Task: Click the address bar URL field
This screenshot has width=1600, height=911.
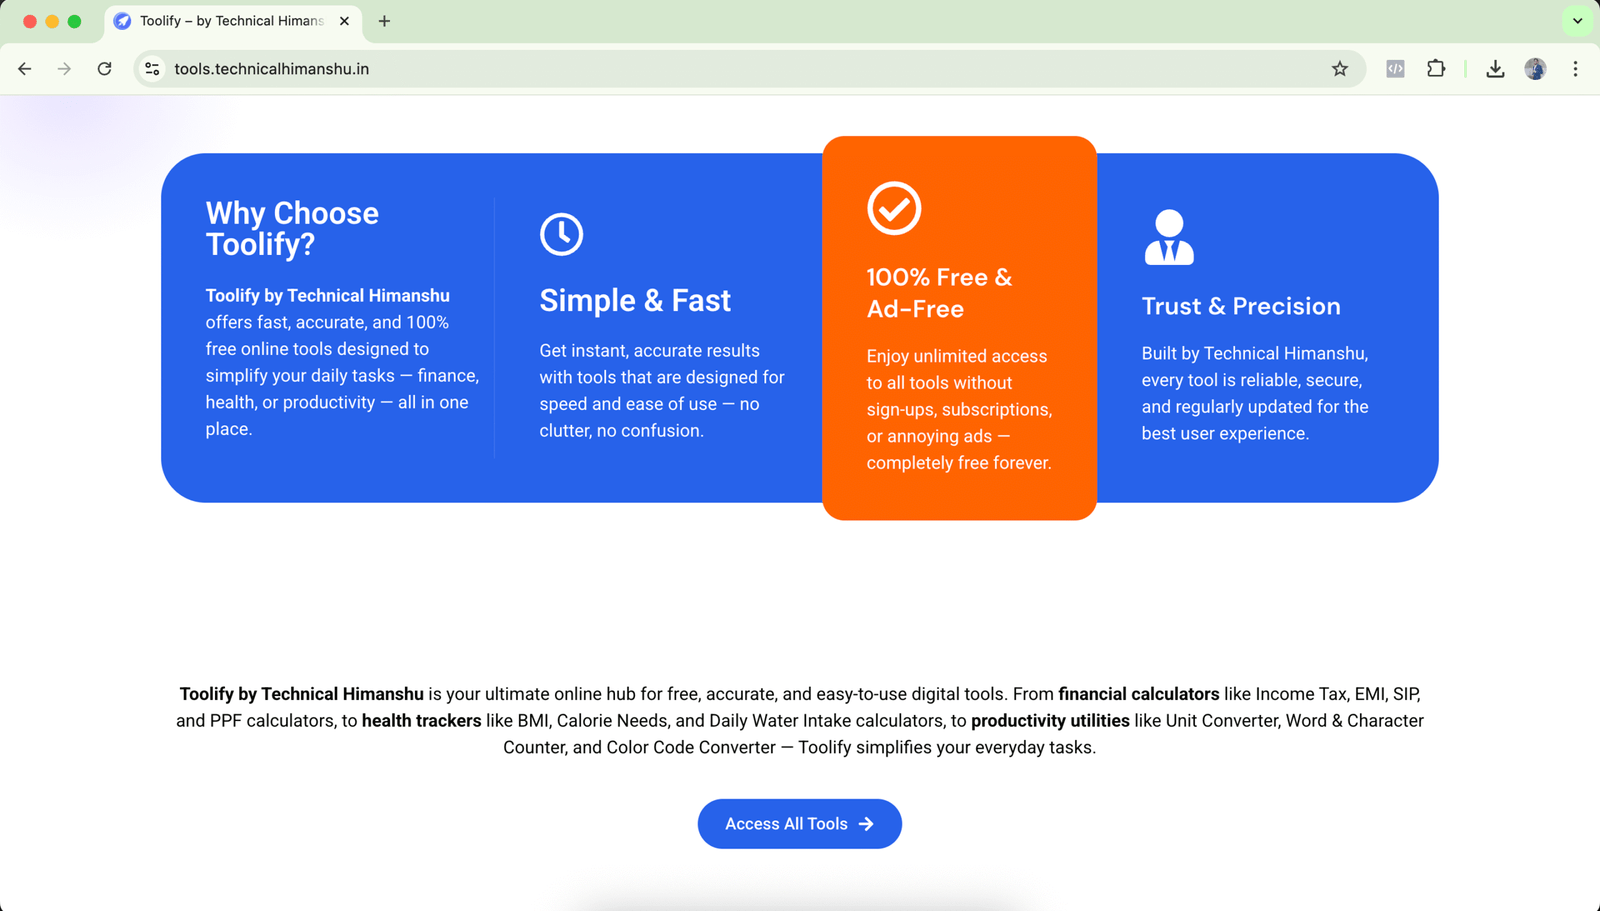Action: click(x=700, y=69)
